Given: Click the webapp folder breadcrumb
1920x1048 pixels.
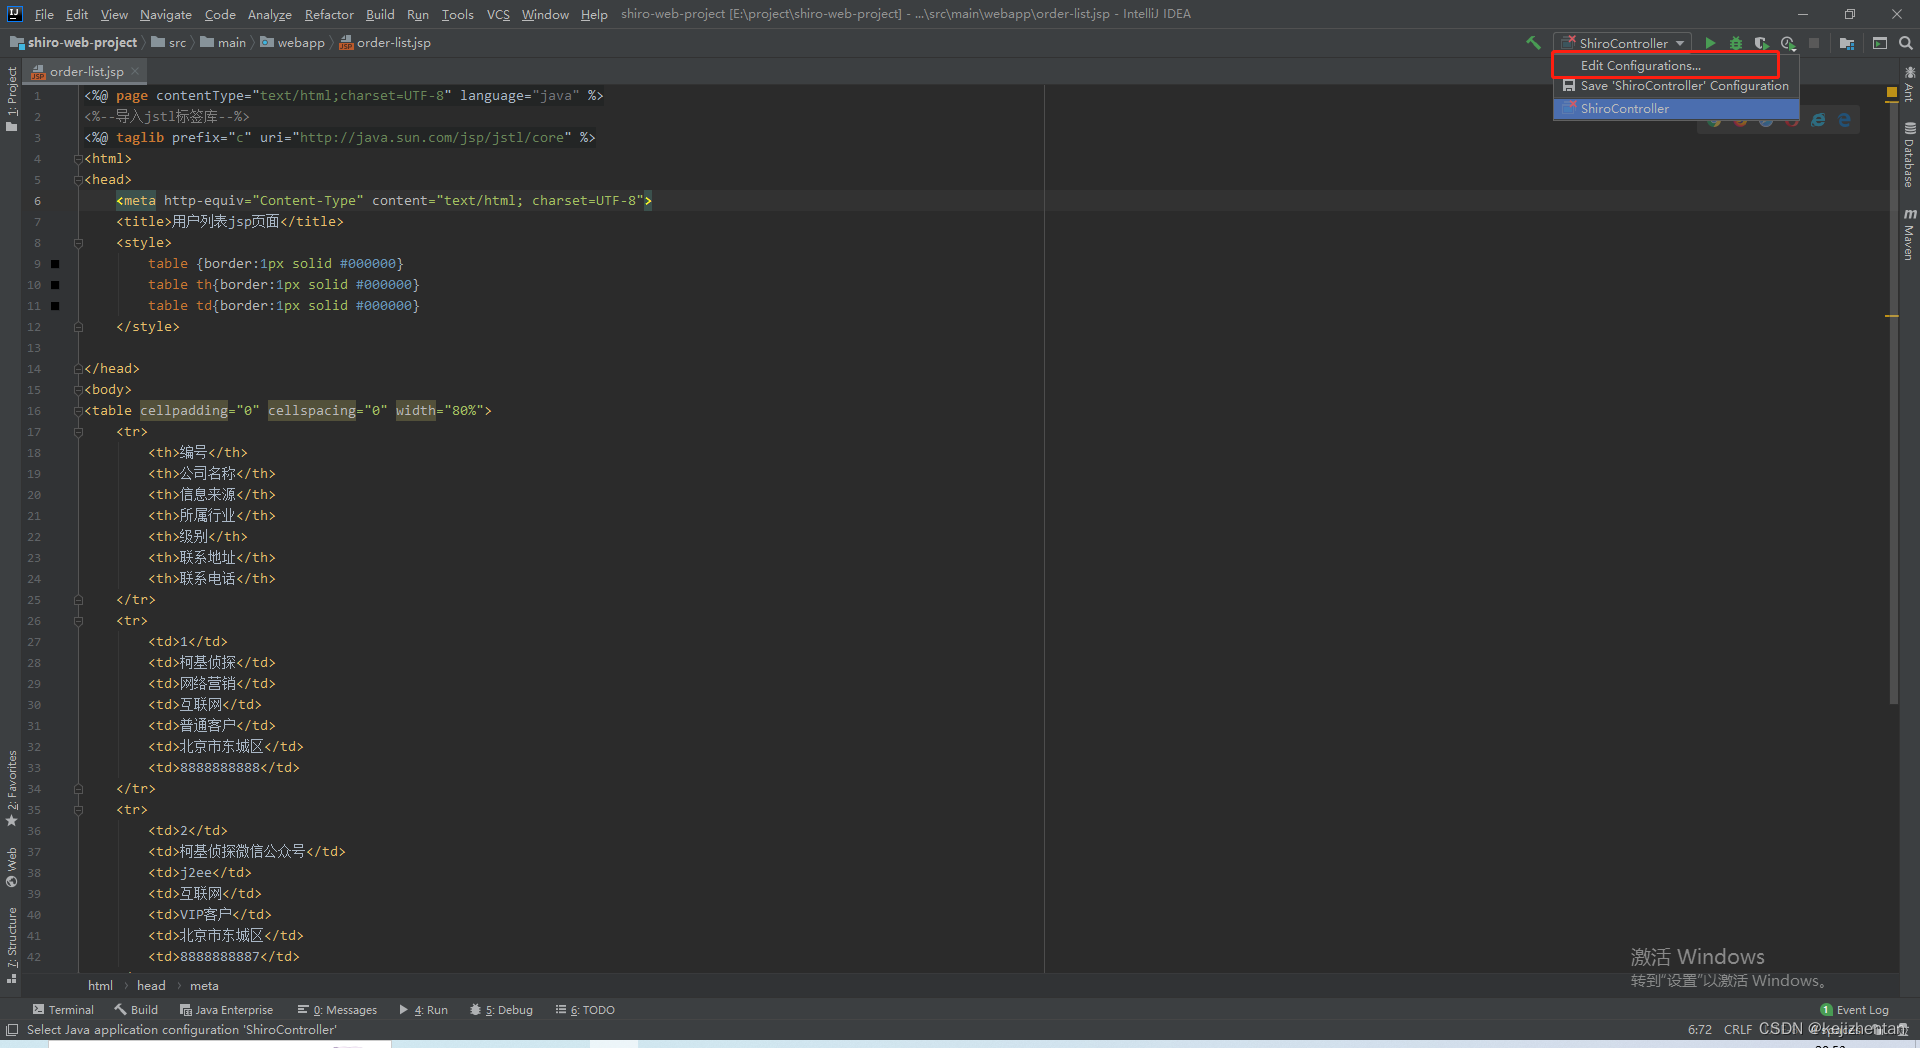Looking at the screenshot, I should [293, 42].
